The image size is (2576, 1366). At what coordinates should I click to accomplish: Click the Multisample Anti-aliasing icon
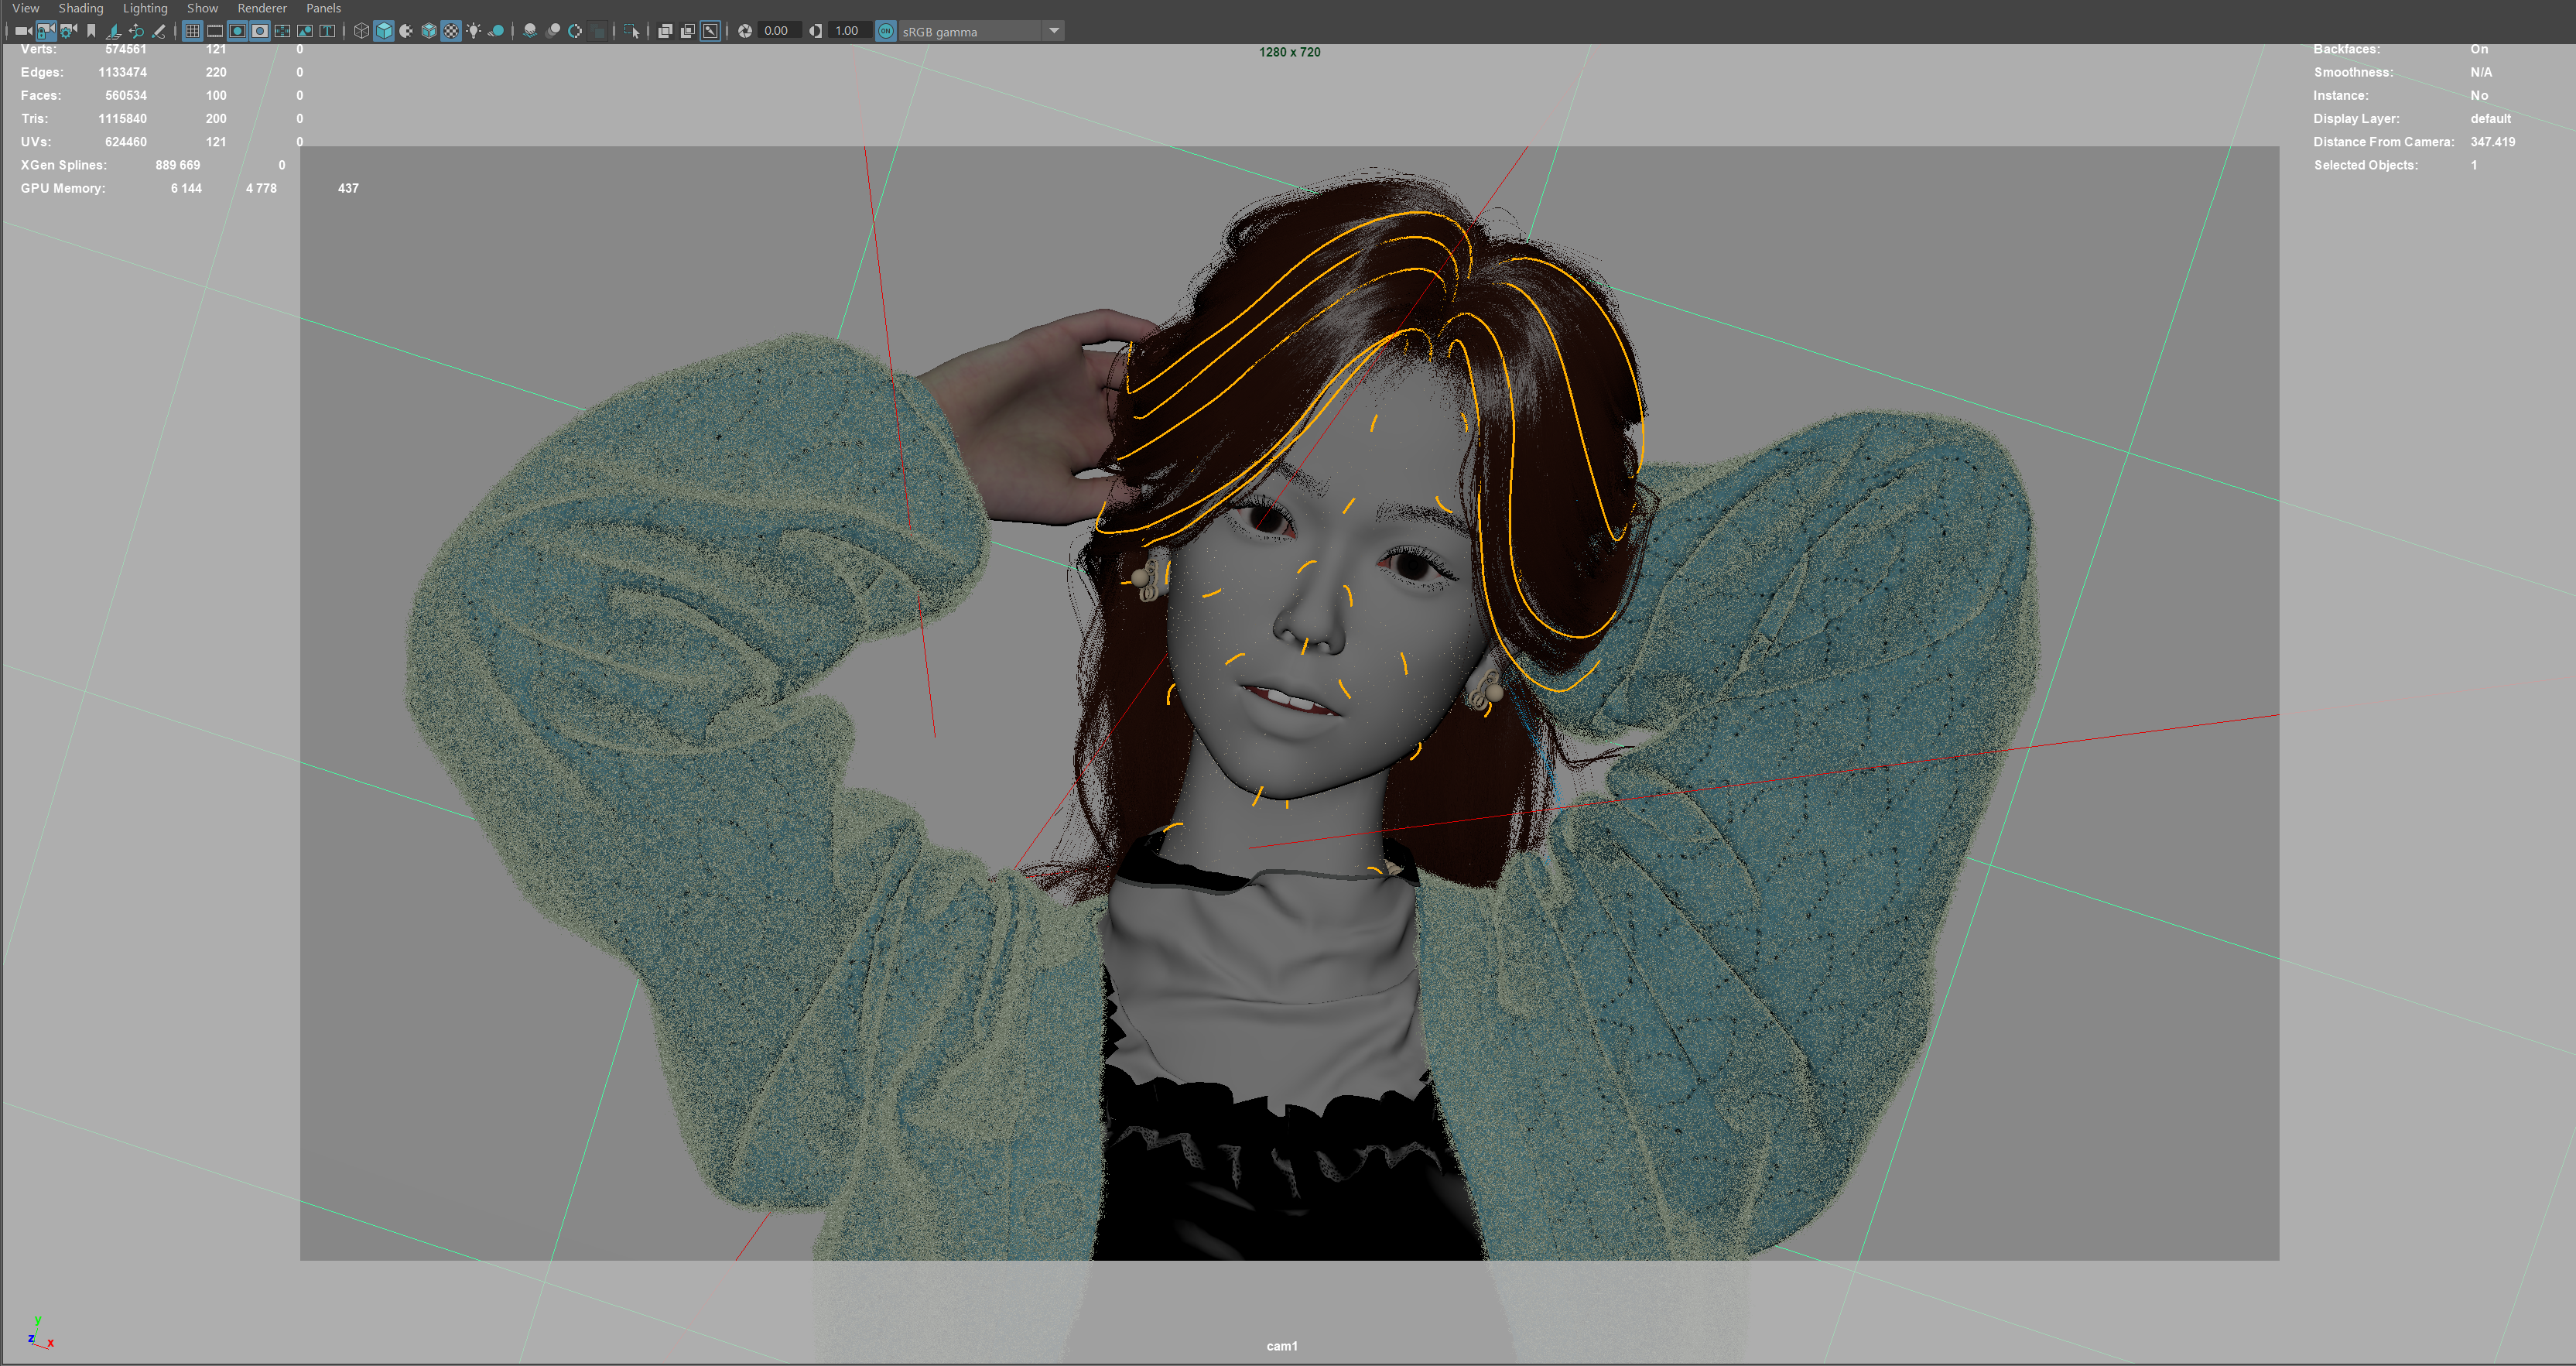[575, 31]
